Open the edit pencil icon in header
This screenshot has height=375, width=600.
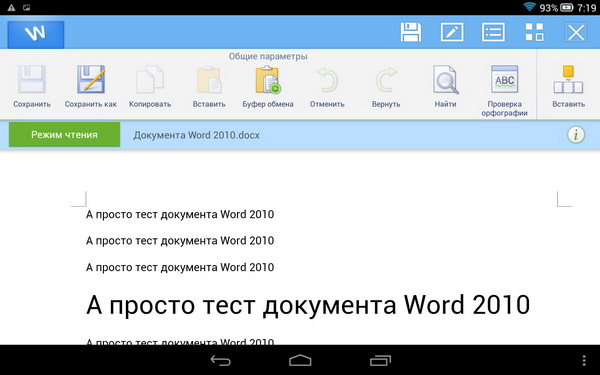tap(452, 32)
